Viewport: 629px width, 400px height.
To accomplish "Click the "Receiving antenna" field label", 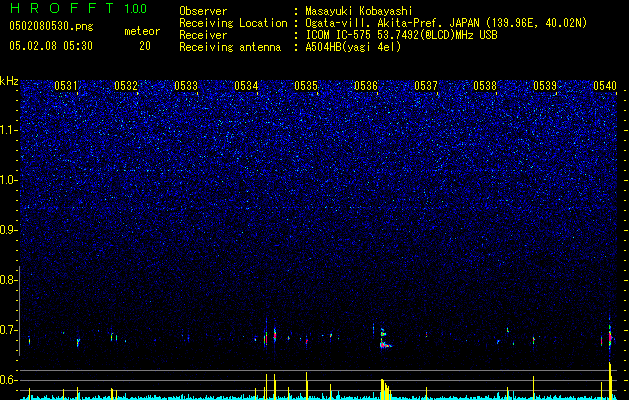I will point(230,47).
